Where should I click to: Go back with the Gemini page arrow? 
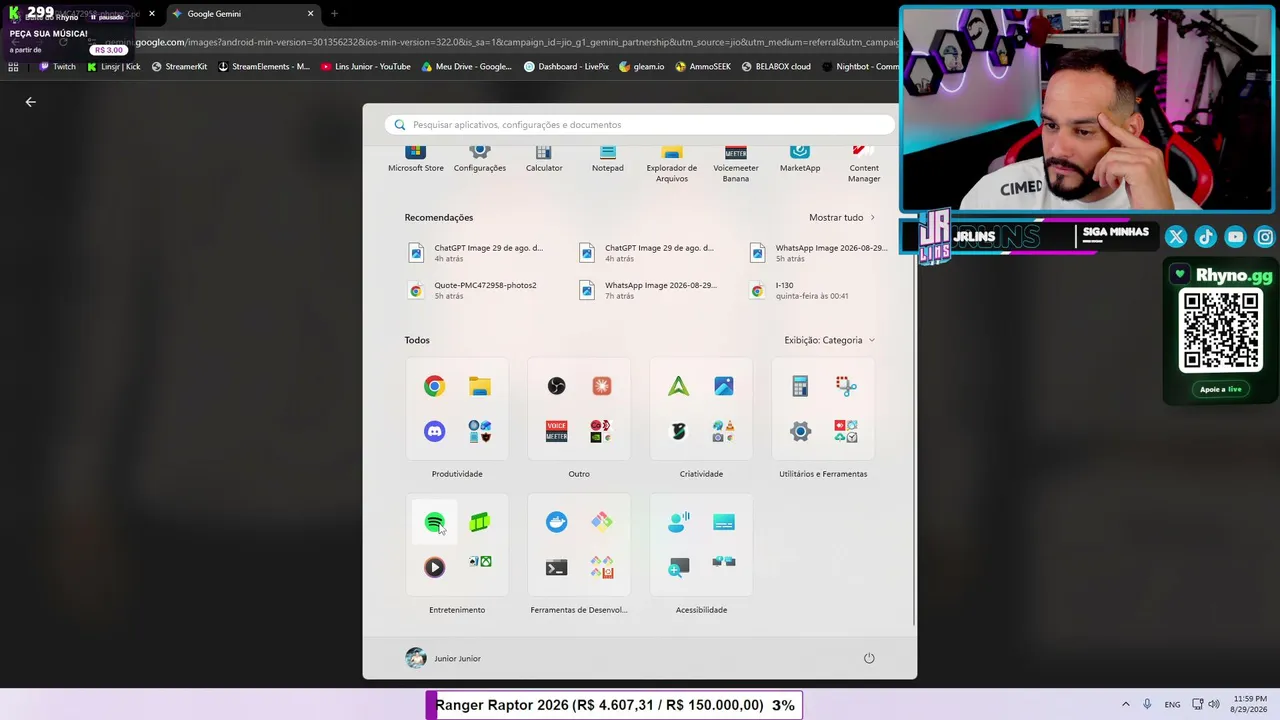[30, 102]
